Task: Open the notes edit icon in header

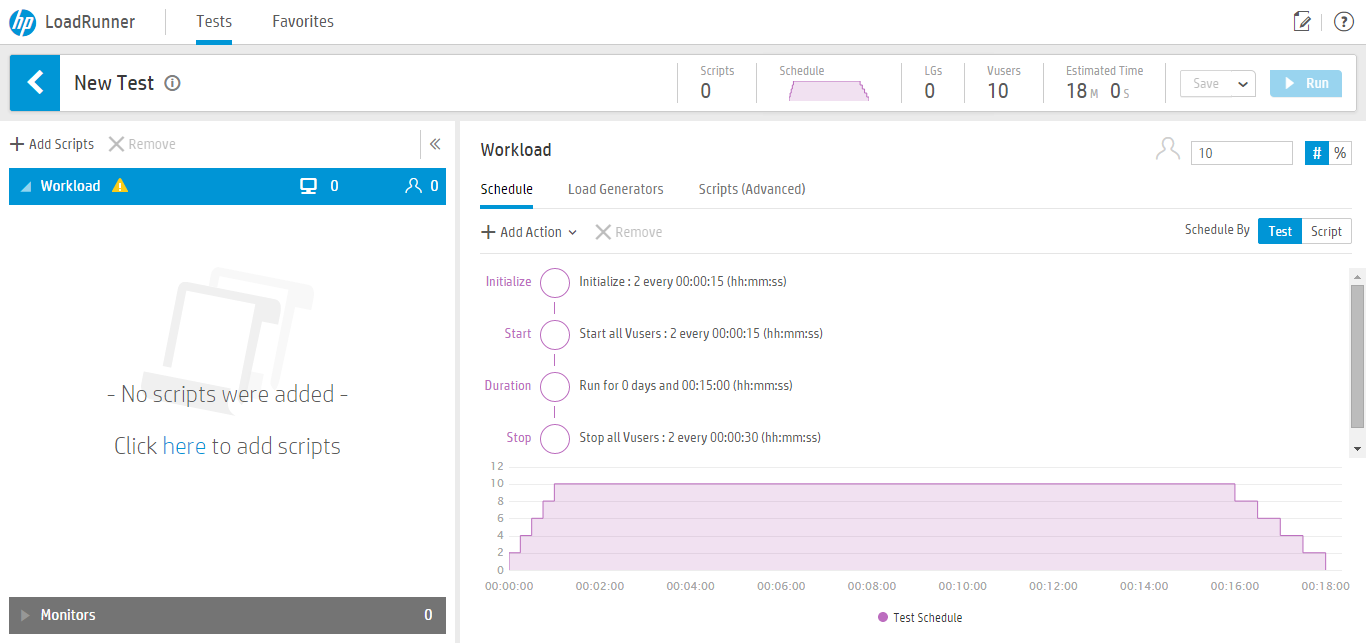Action: pos(1302,22)
